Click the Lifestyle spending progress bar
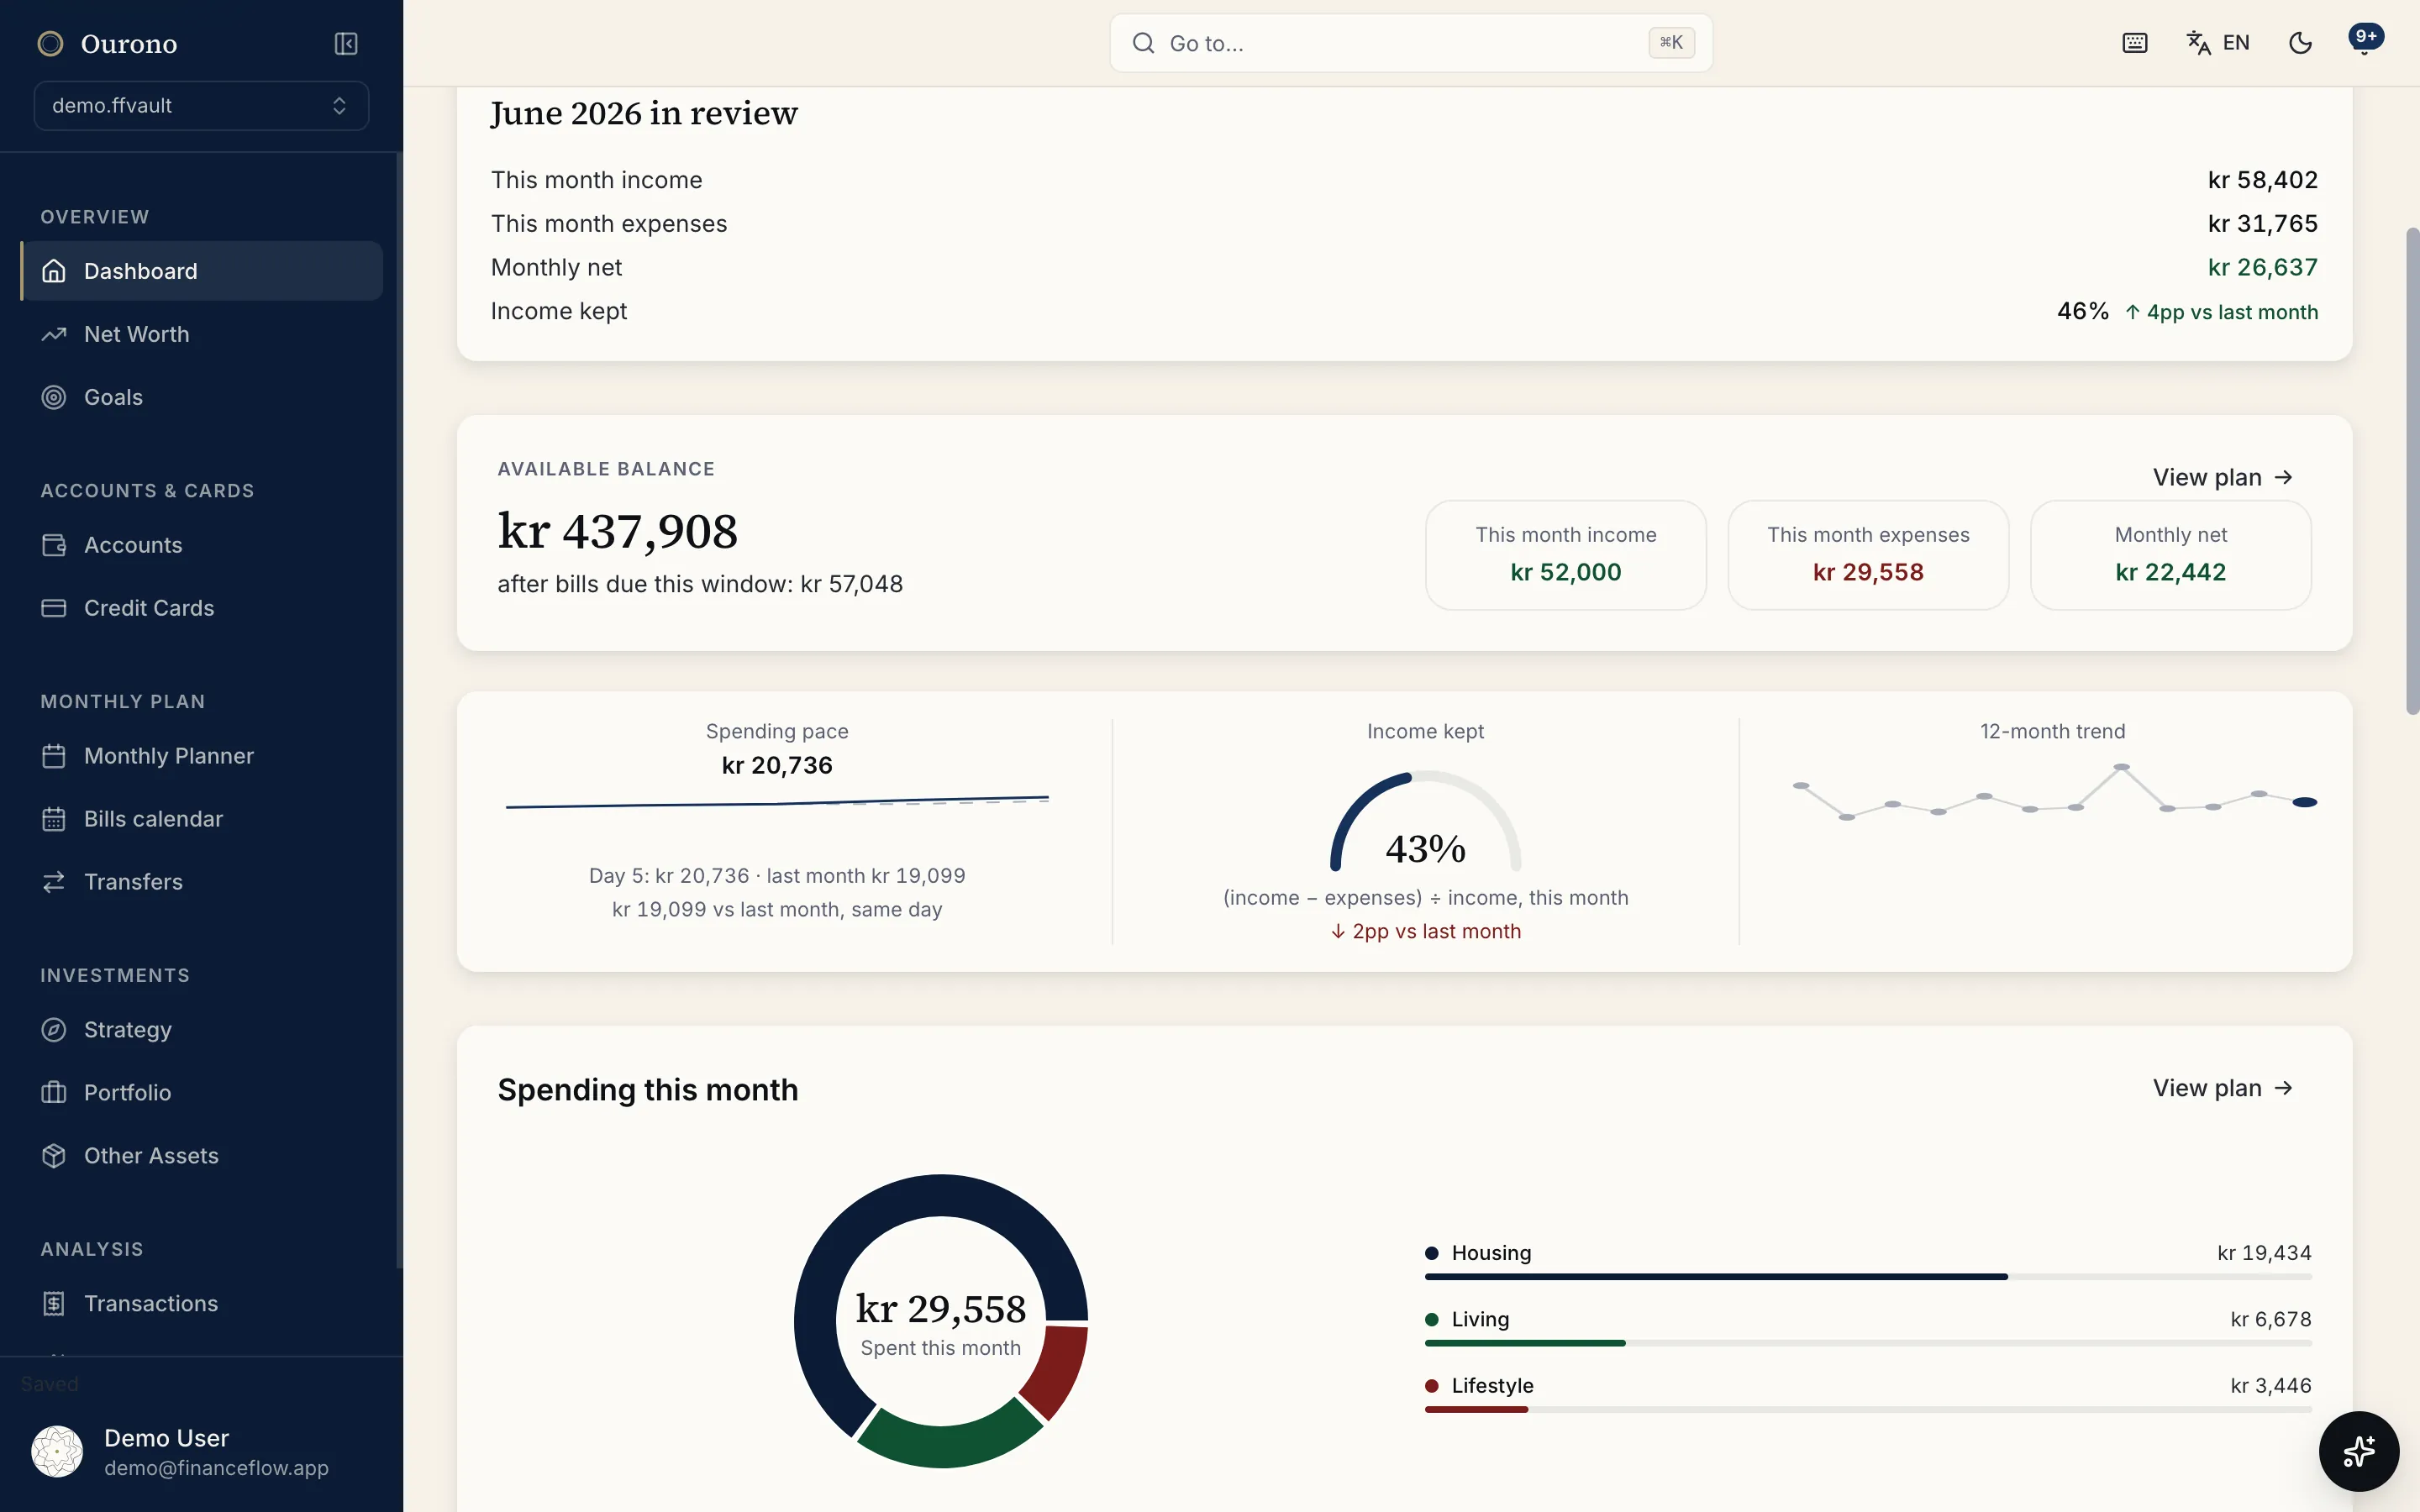Image resolution: width=2420 pixels, height=1512 pixels. (x=1868, y=1409)
